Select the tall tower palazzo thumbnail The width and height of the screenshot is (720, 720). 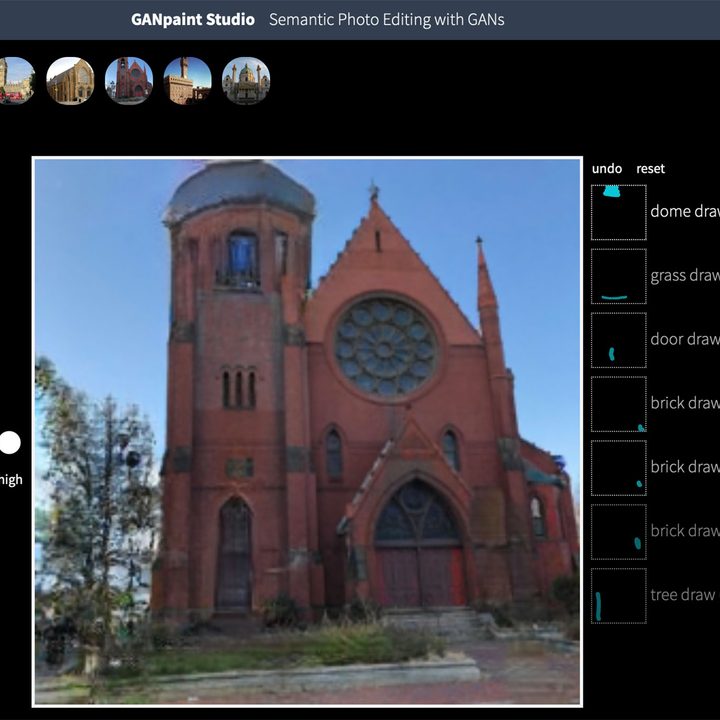(x=187, y=80)
